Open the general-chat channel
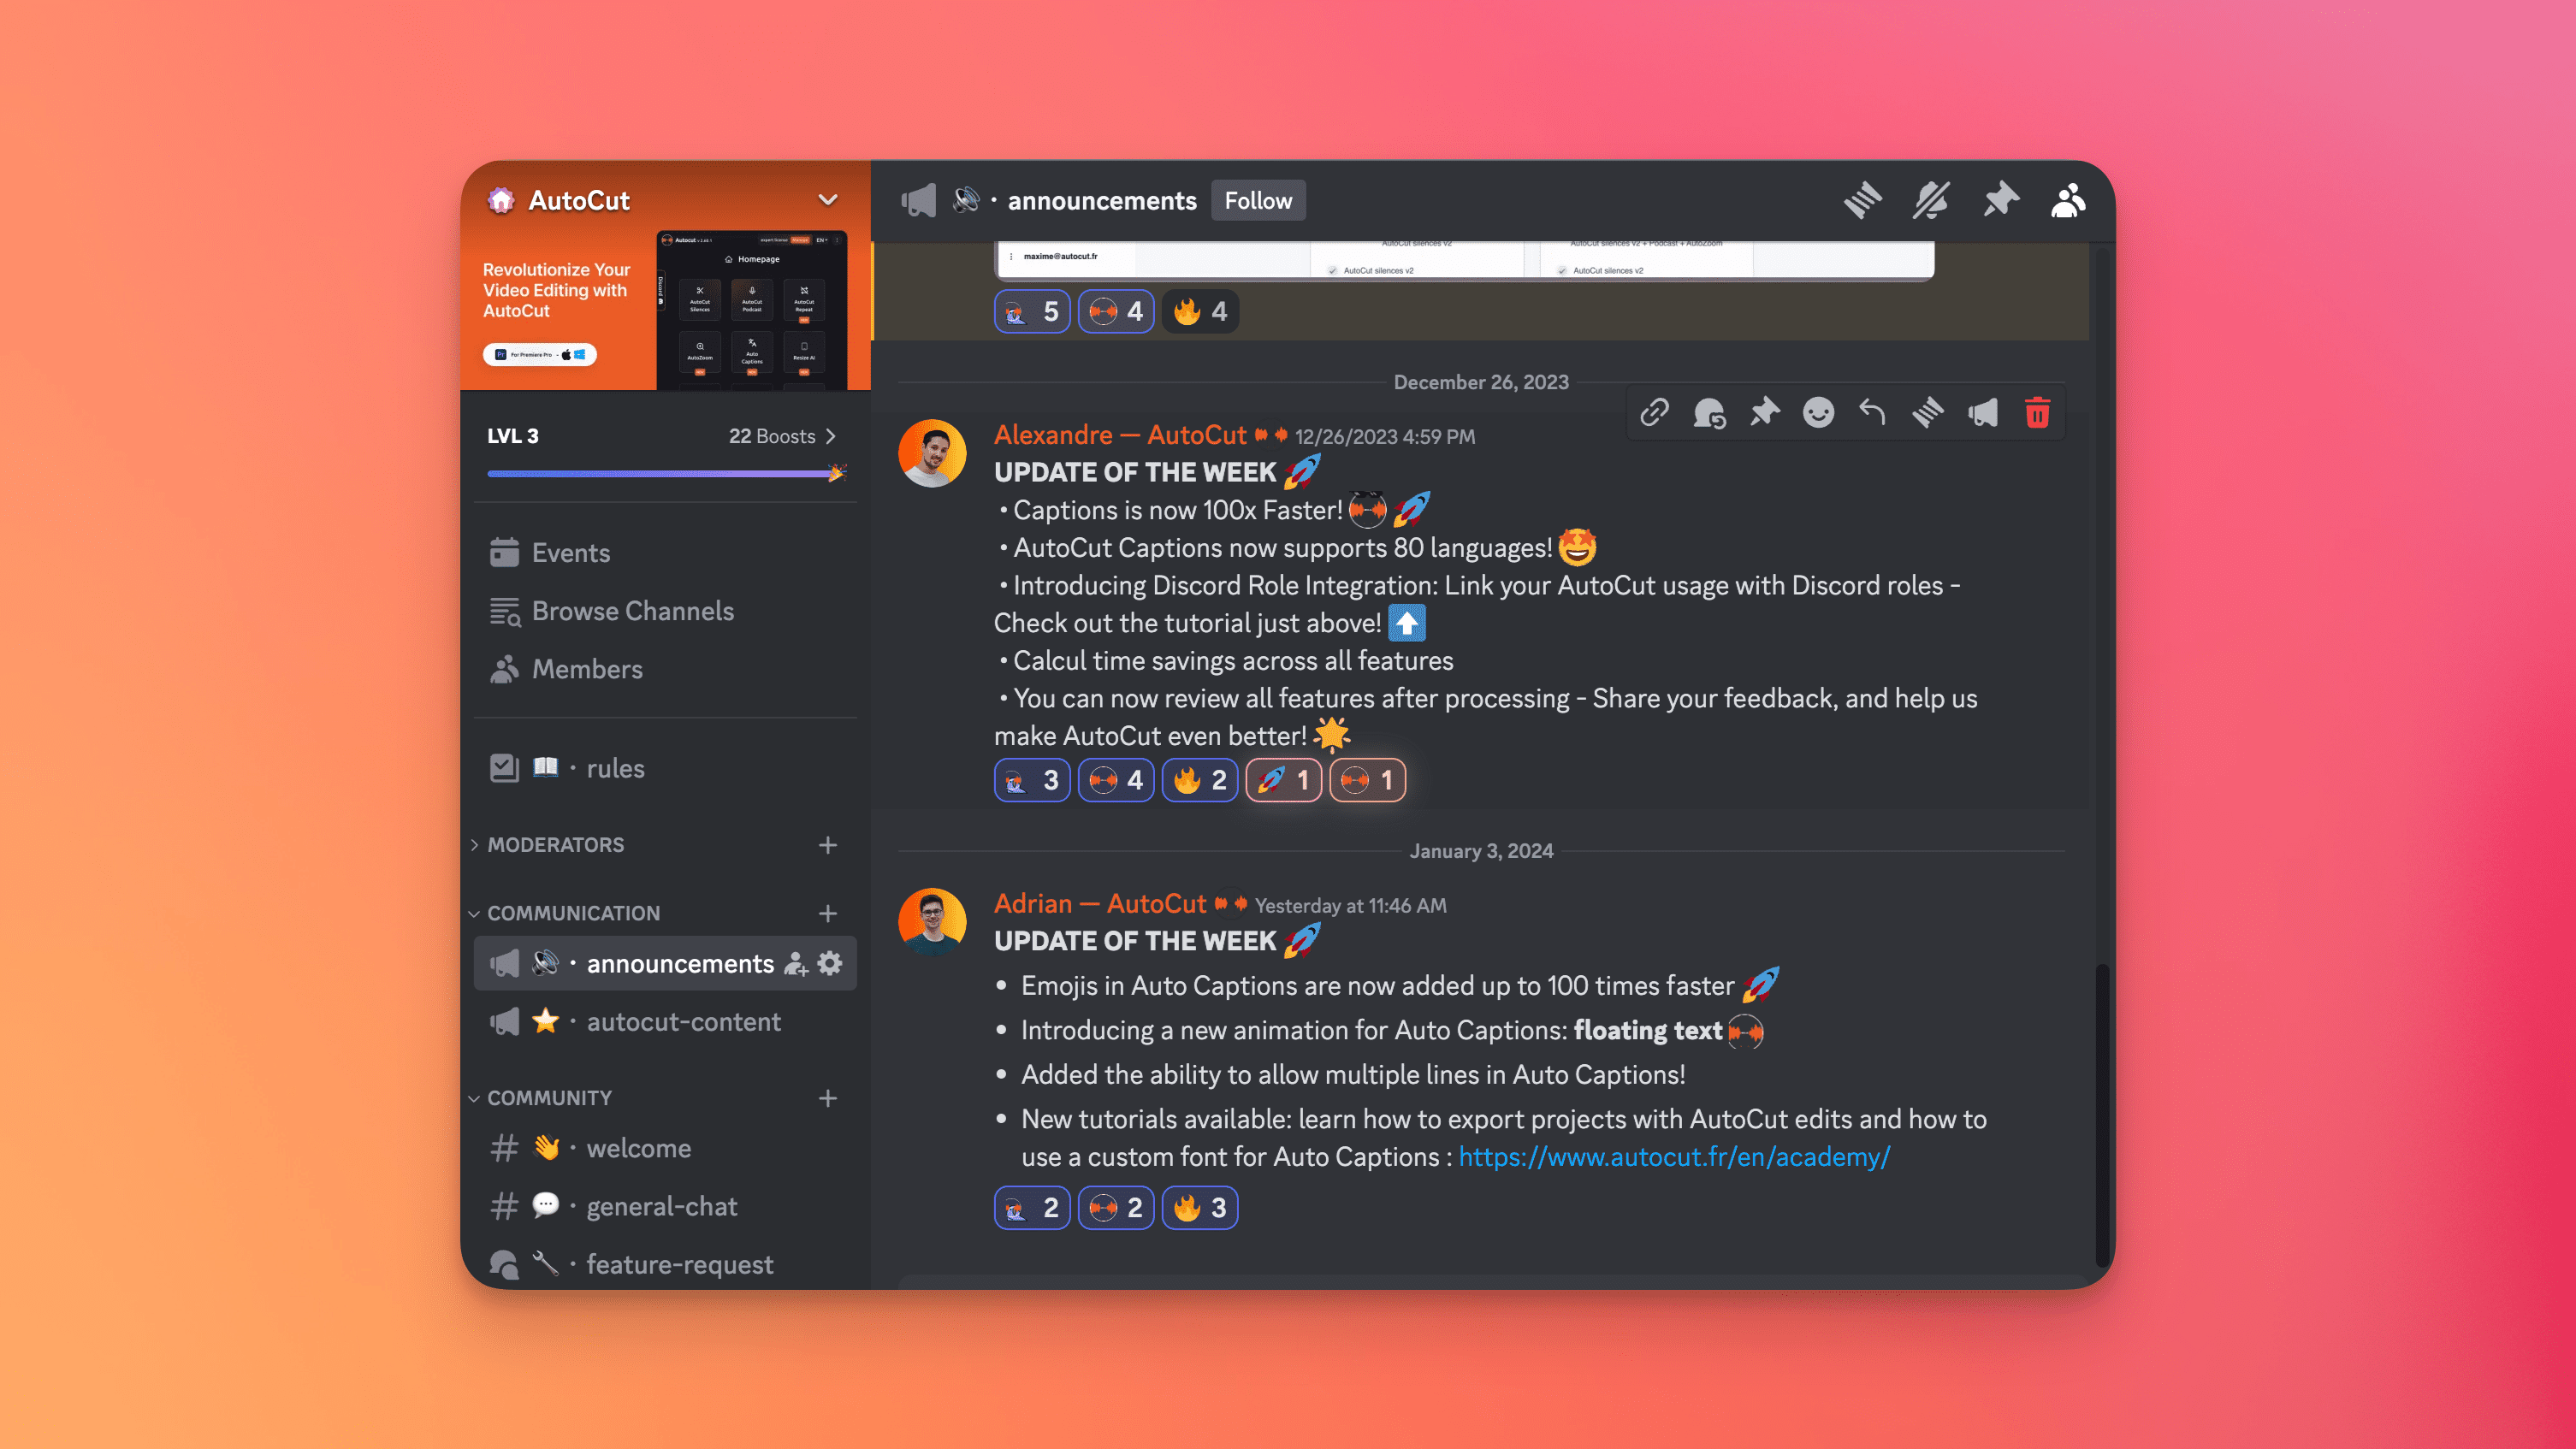This screenshot has height=1449, width=2576. (x=665, y=1206)
